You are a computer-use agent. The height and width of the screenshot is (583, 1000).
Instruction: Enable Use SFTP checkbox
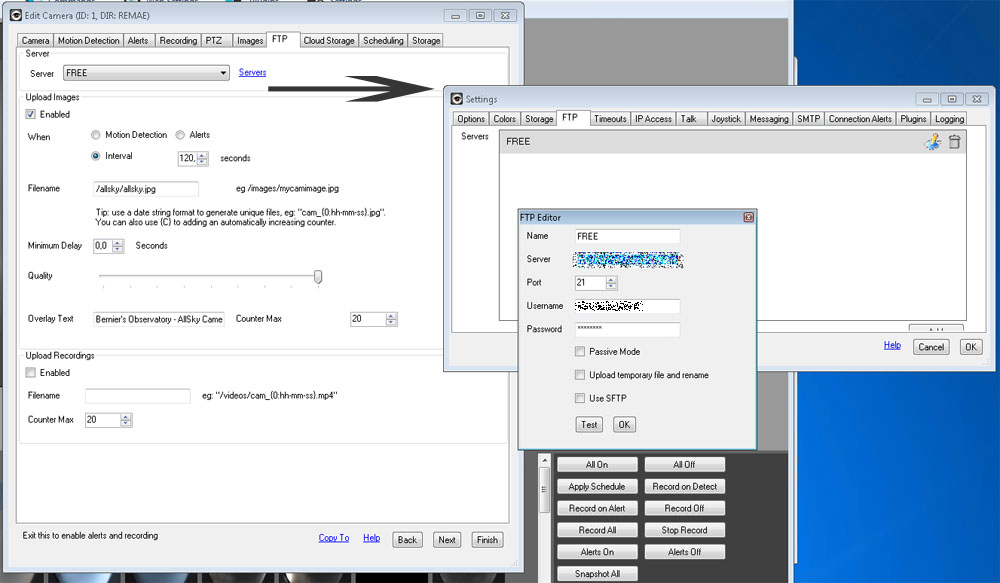tap(580, 398)
